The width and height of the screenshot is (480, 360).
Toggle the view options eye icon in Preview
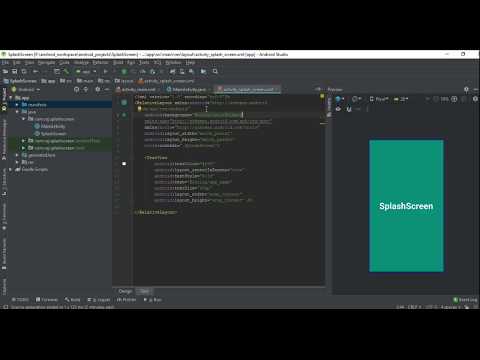338,109
